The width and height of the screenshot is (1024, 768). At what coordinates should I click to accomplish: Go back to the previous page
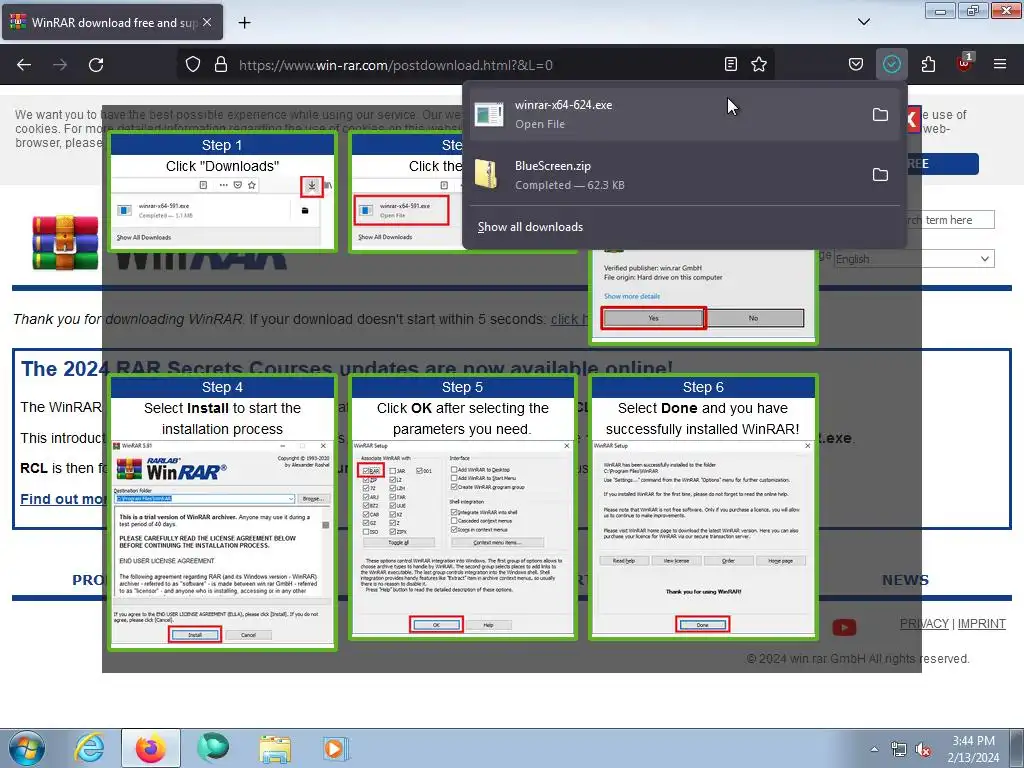tap(24, 65)
